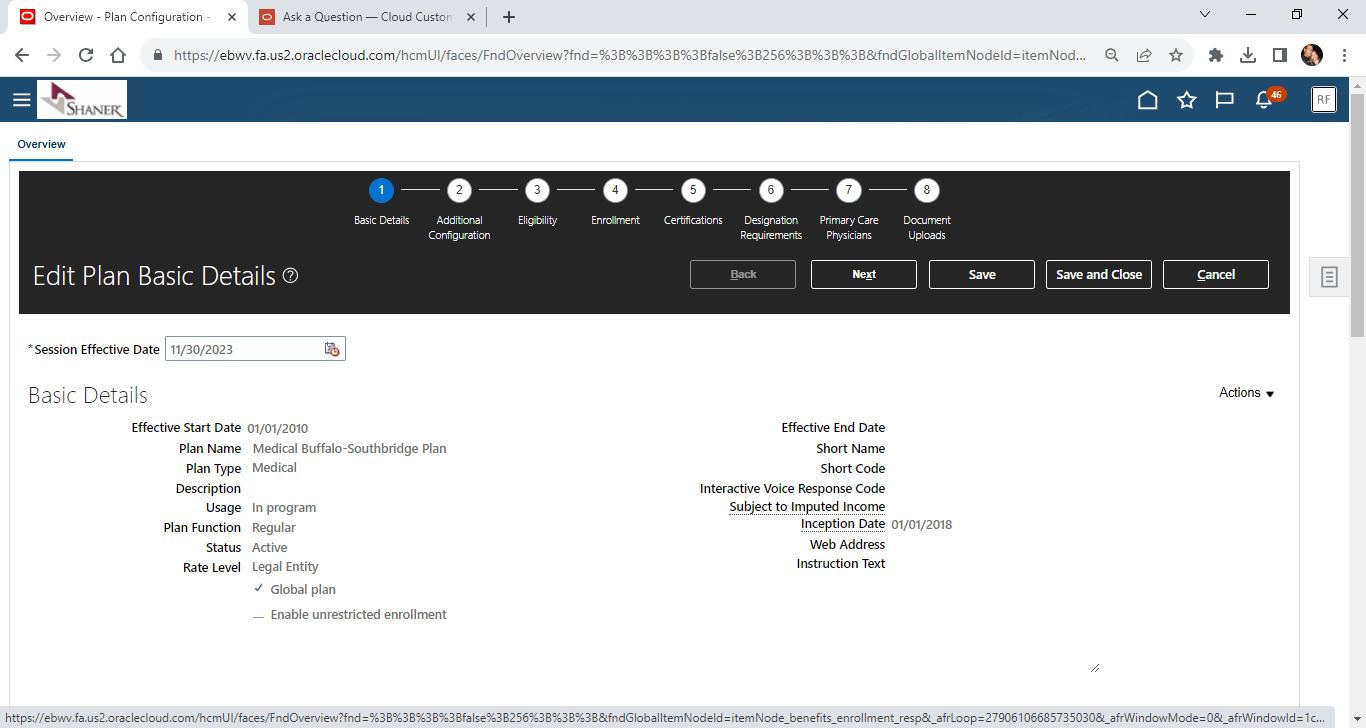Click the Usage value In program

point(284,508)
